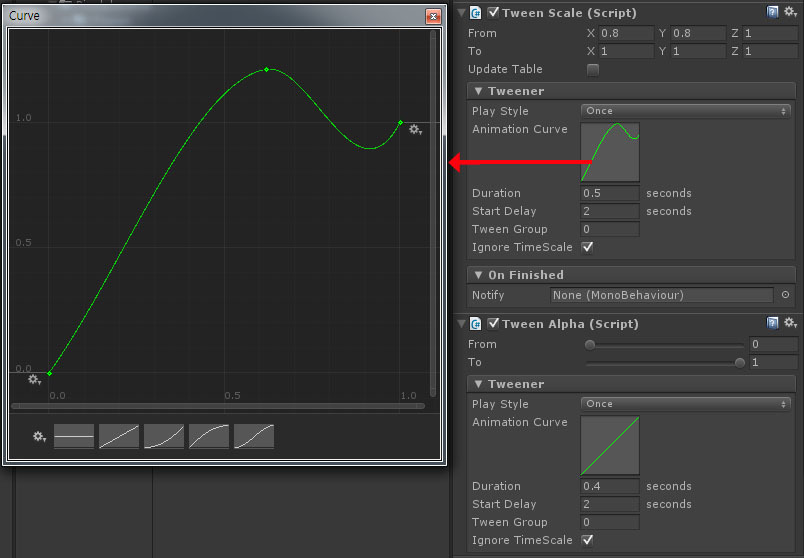This screenshot has width=804, height=558.
Task: Edit Tween Alpha Duration field 0.4
Action: [610, 486]
